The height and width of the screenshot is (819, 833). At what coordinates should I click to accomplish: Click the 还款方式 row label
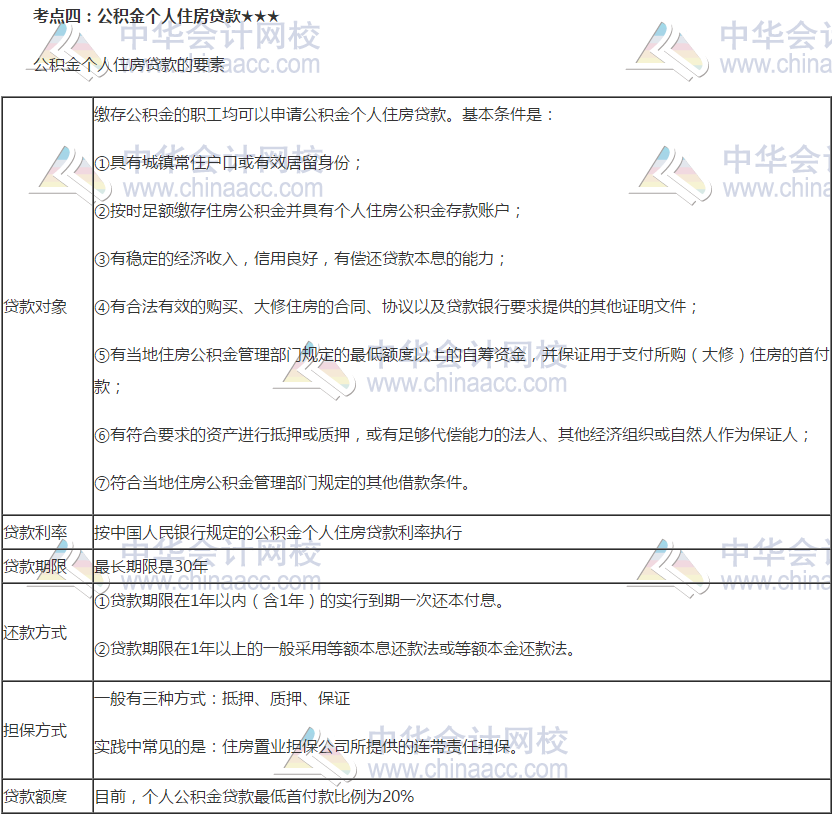pyautogui.click(x=36, y=632)
